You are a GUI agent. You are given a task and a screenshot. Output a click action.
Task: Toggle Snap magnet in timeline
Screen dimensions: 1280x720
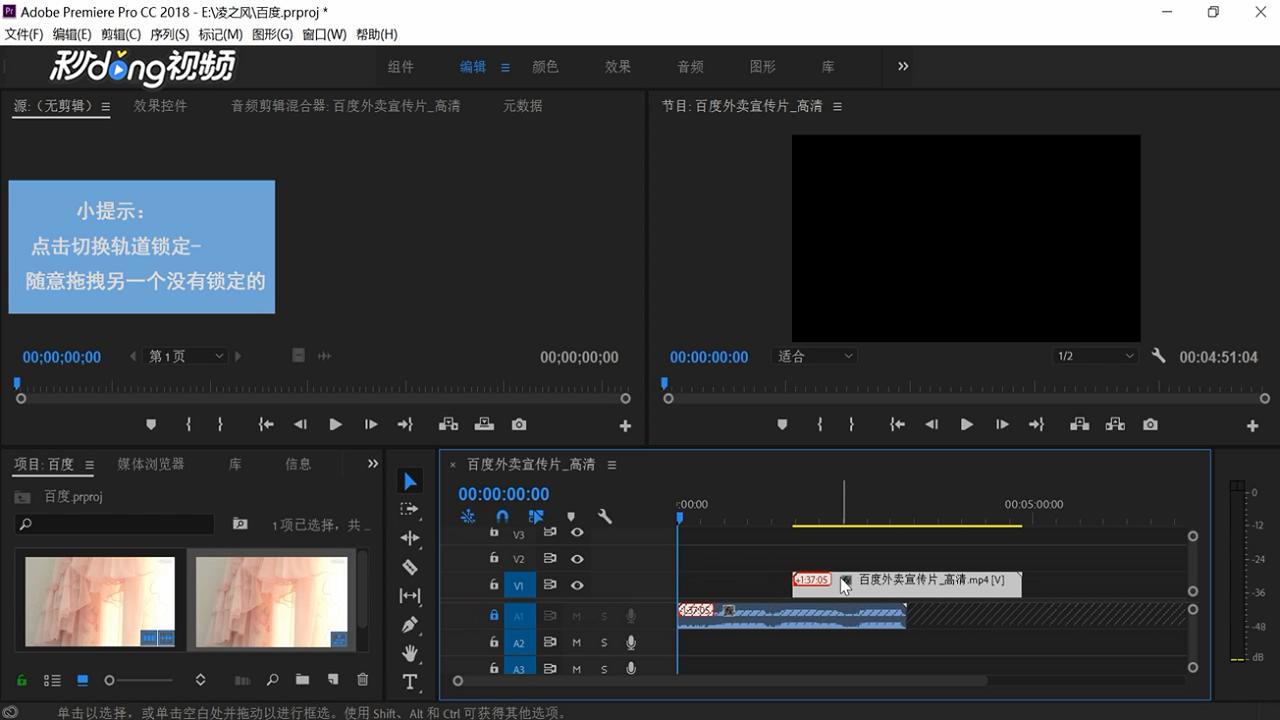[502, 517]
